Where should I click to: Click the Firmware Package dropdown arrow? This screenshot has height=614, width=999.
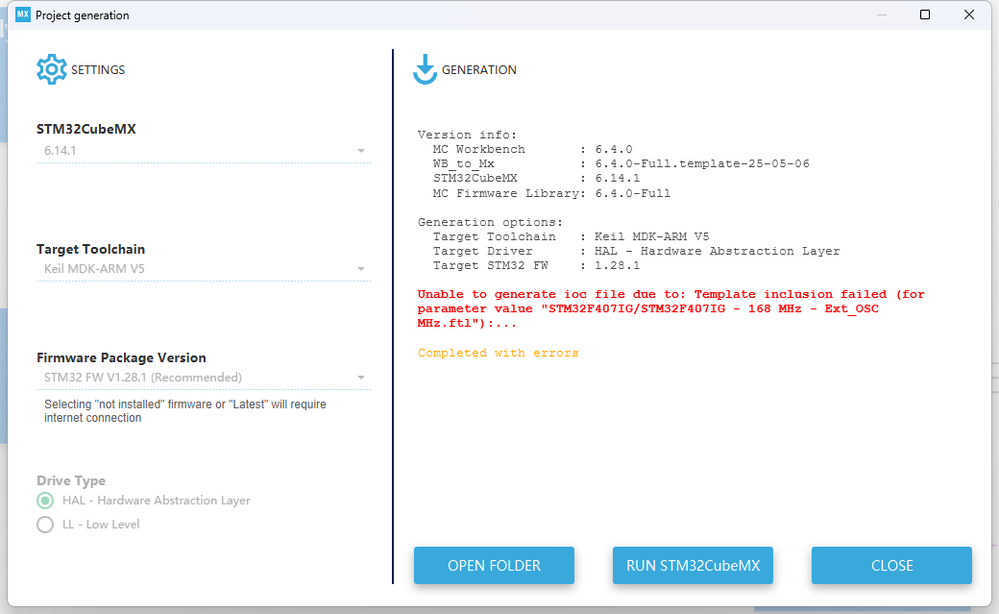click(x=361, y=378)
